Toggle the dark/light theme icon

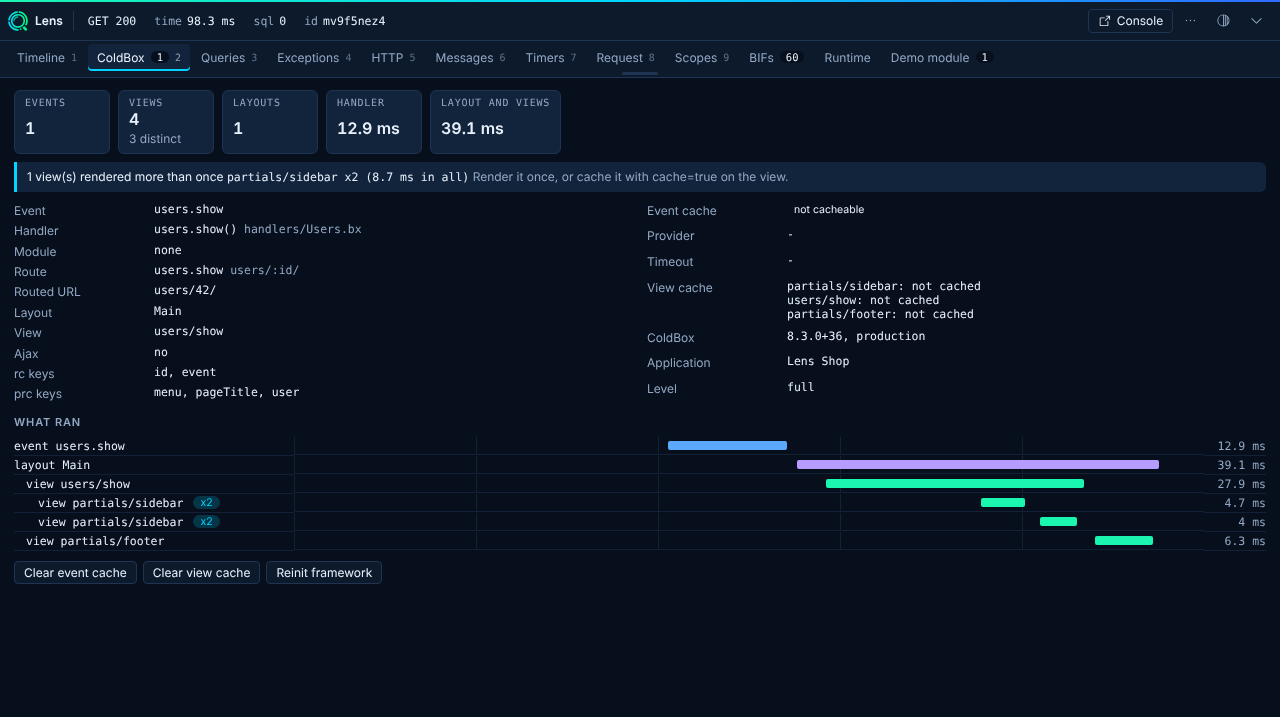pyautogui.click(x=1223, y=21)
